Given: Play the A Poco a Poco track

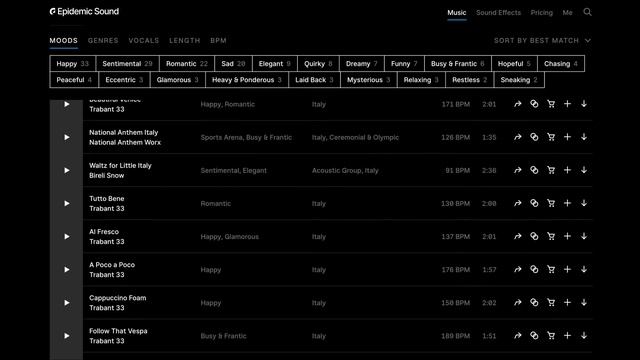Looking at the screenshot, I should [x=67, y=269].
